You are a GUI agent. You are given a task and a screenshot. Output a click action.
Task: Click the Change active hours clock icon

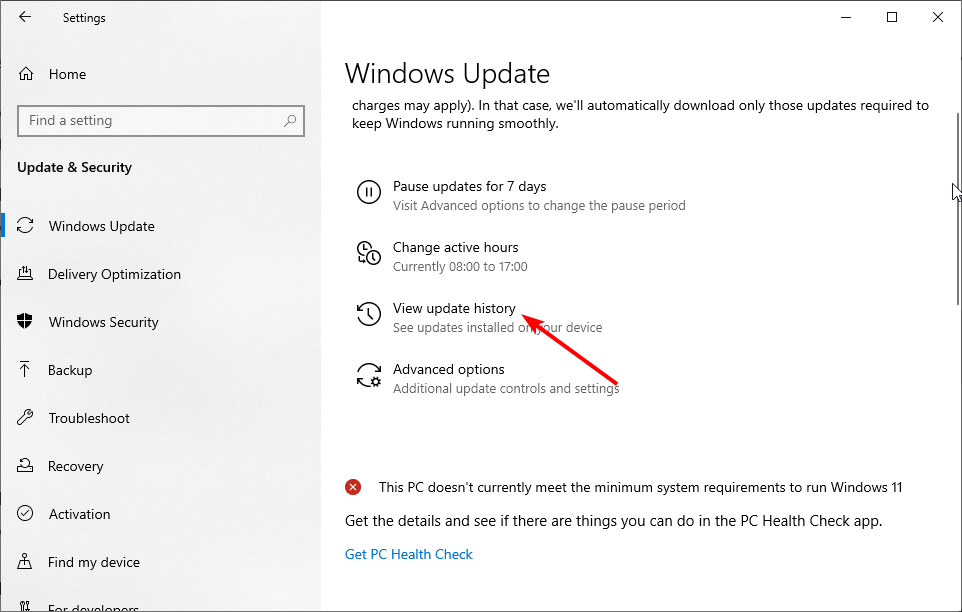tap(369, 253)
